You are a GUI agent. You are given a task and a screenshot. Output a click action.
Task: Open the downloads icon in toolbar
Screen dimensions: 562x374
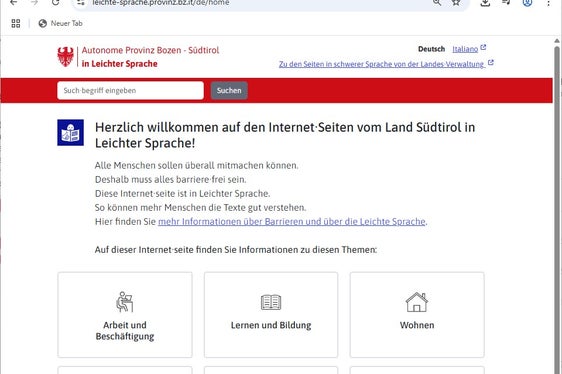point(485,3)
